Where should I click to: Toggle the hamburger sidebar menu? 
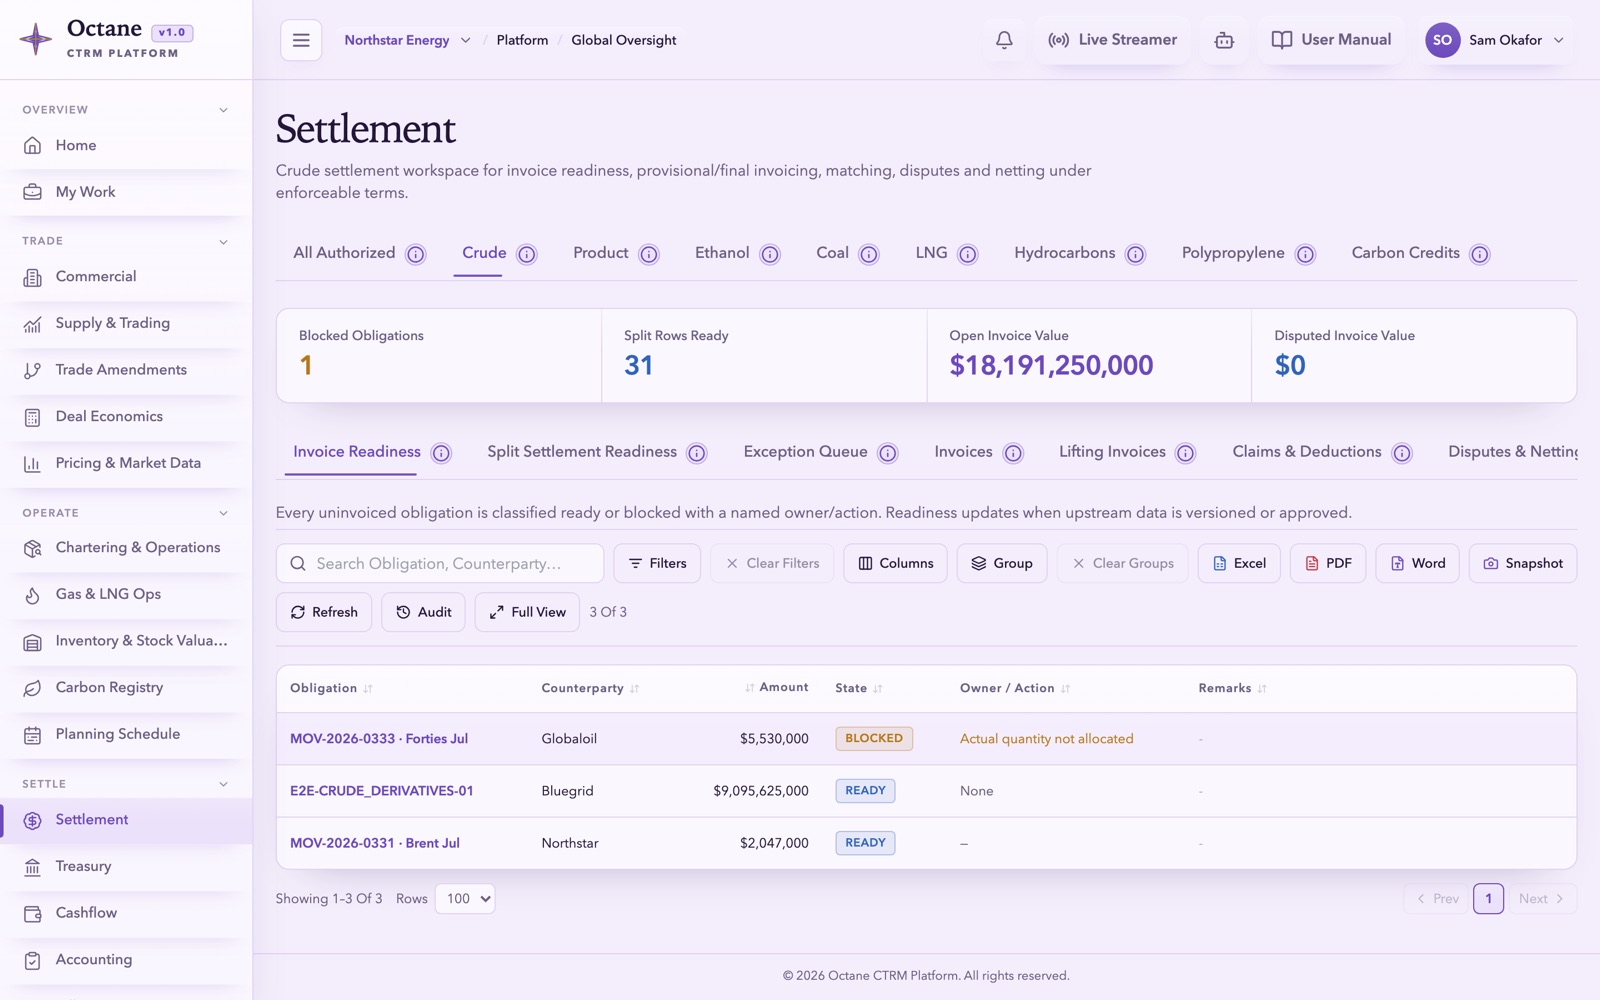coord(301,40)
